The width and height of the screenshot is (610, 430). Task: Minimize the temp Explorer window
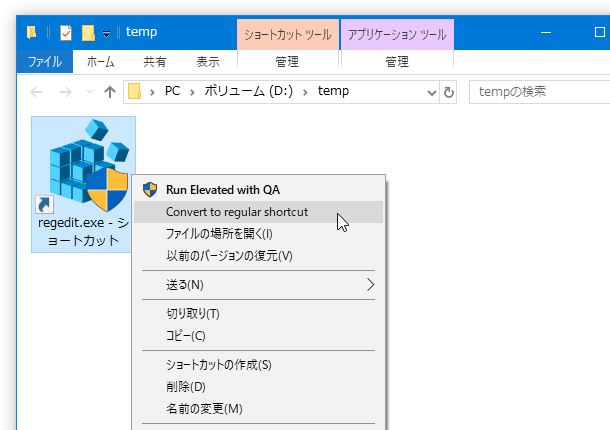pos(546,33)
